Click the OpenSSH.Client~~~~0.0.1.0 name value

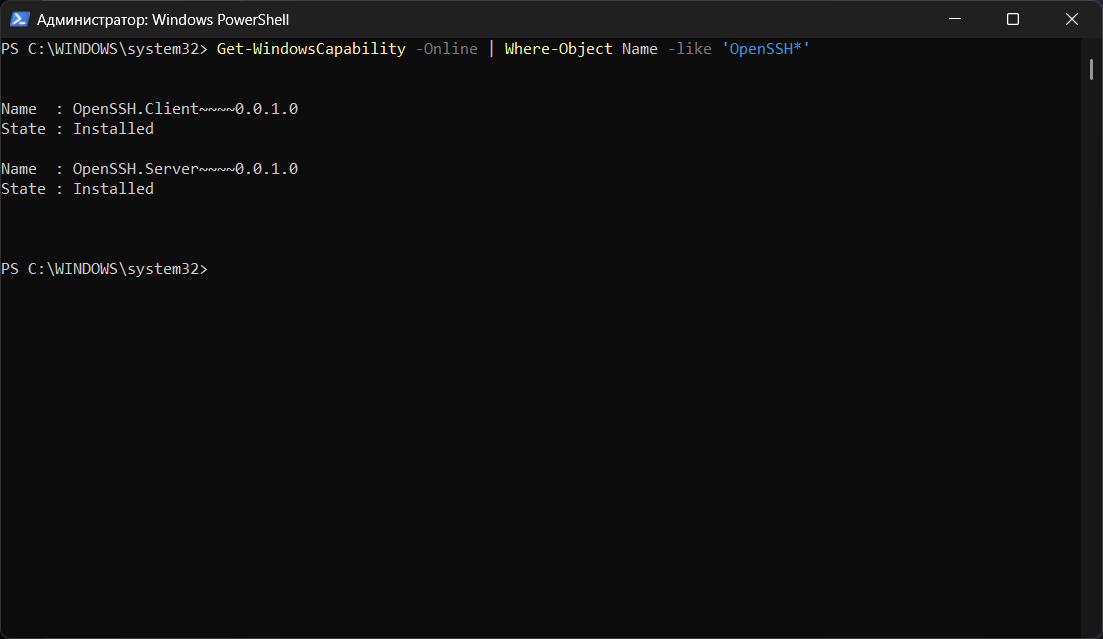point(185,108)
